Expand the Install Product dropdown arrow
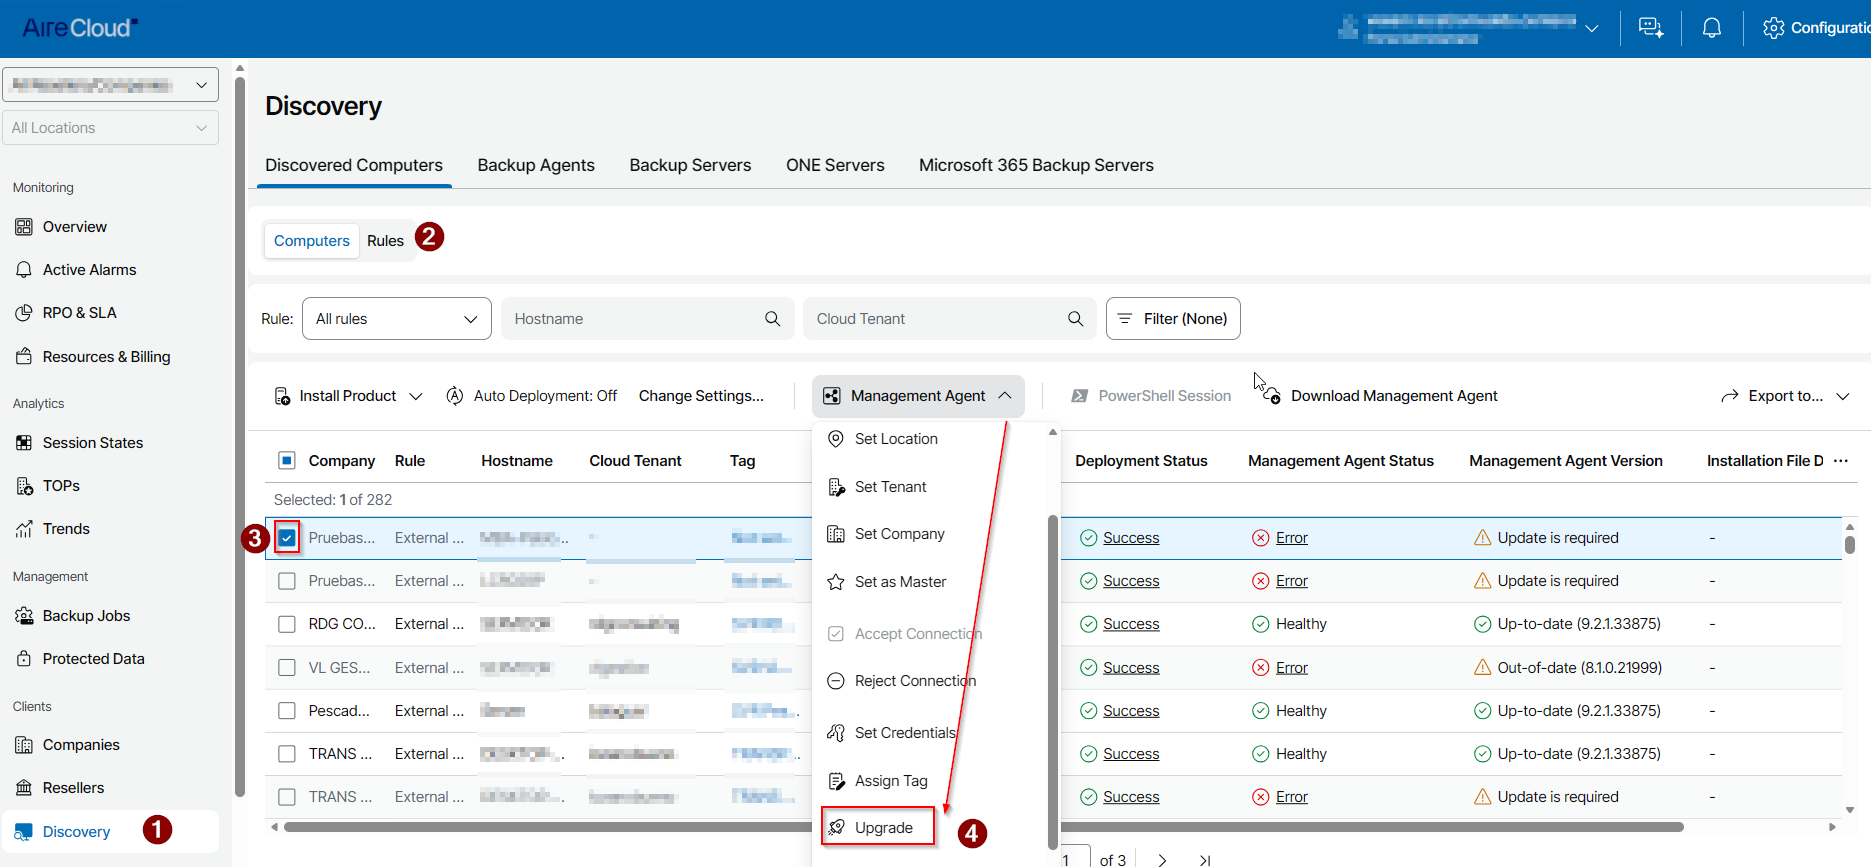The image size is (1871, 867). (416, 396)
